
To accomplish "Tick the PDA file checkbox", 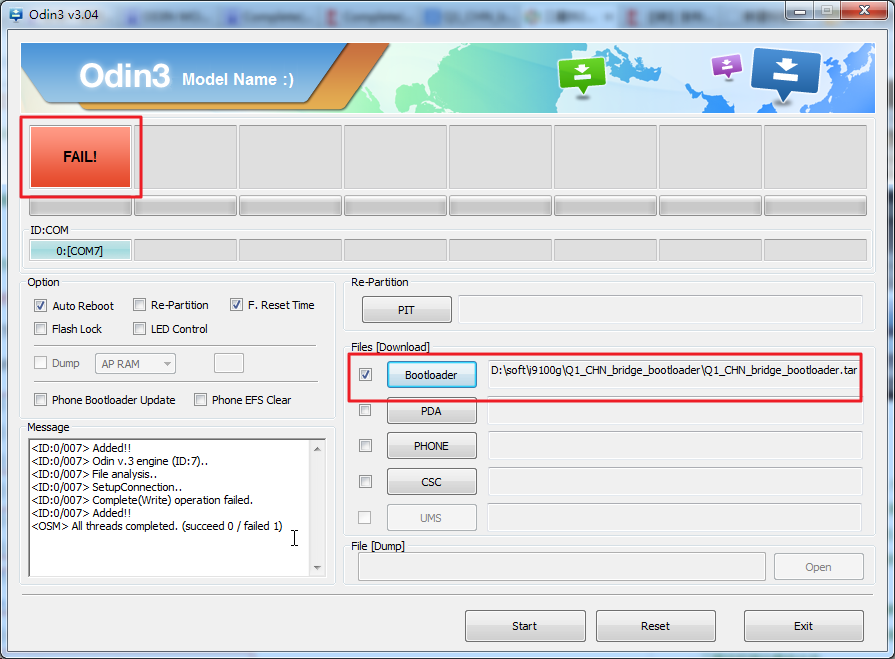I will tap(365, 410).
